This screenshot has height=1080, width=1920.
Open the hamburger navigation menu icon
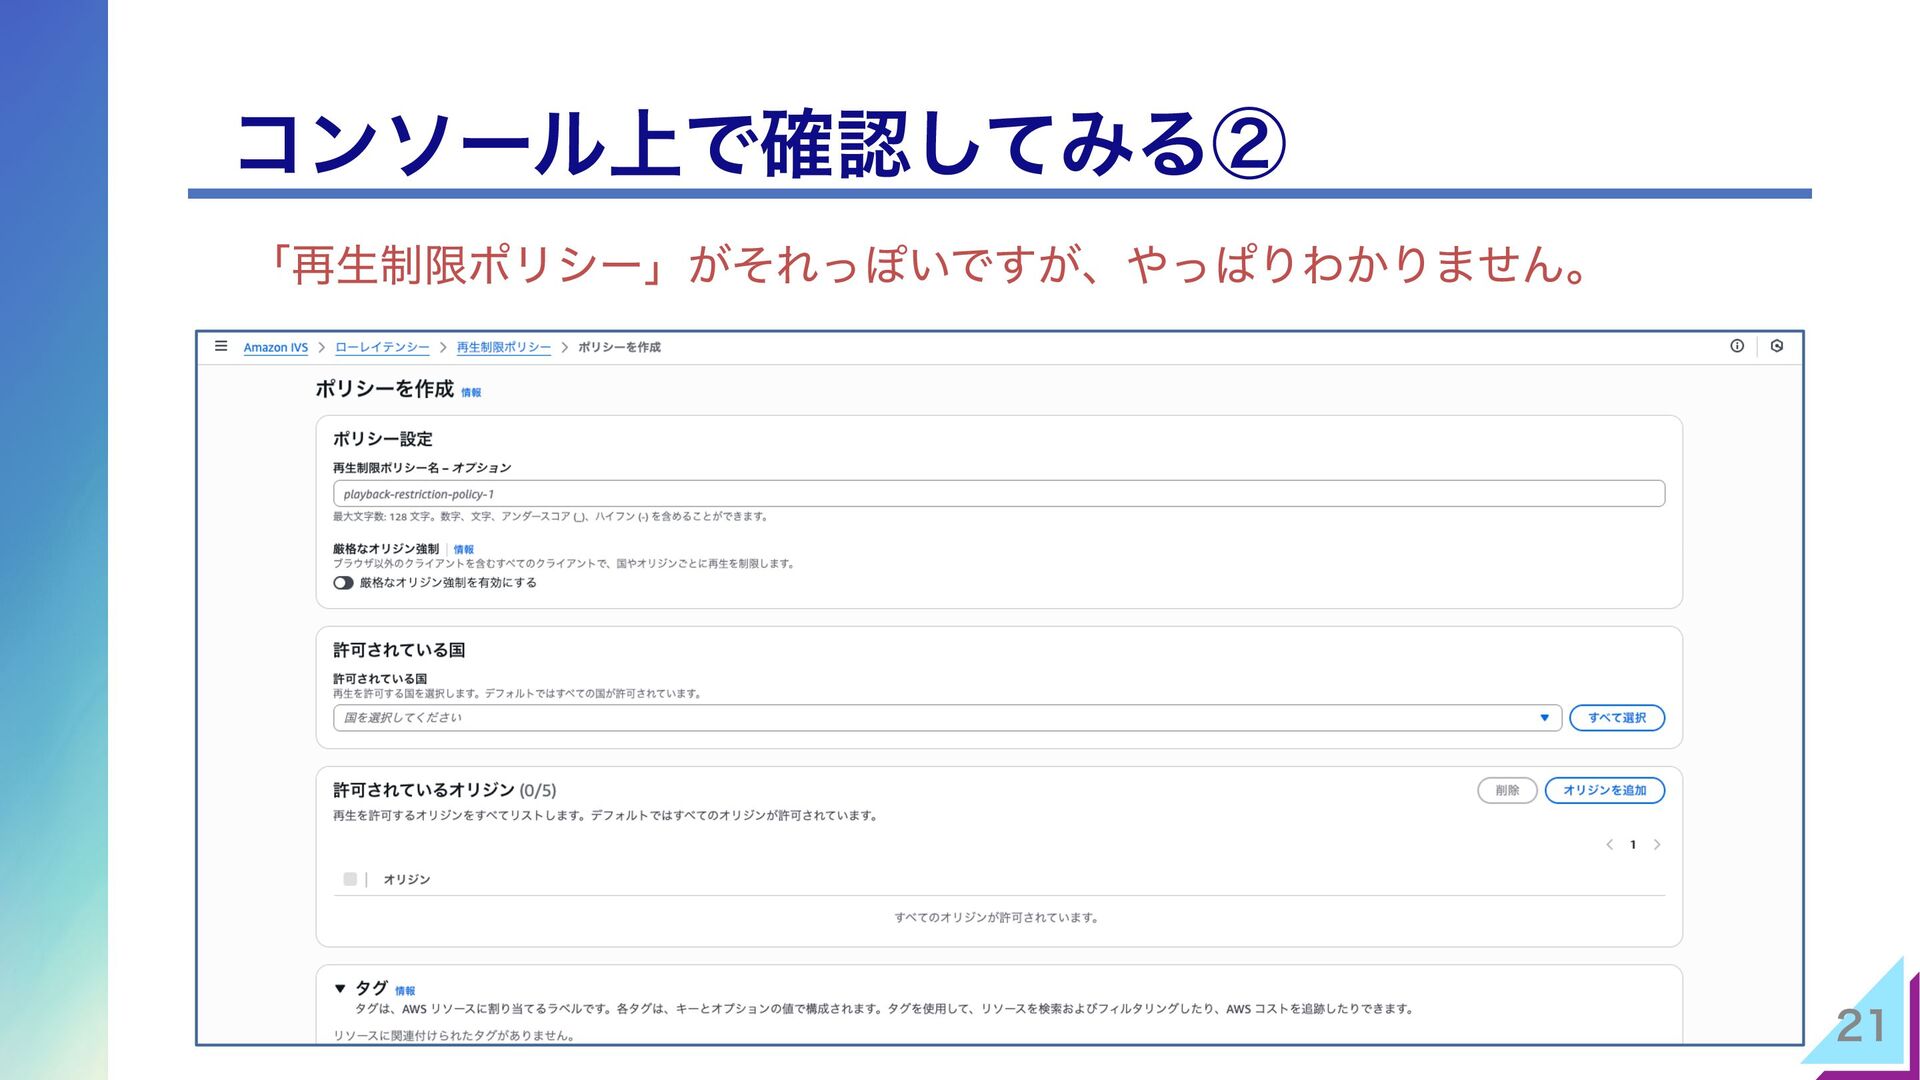click(221, 346)
